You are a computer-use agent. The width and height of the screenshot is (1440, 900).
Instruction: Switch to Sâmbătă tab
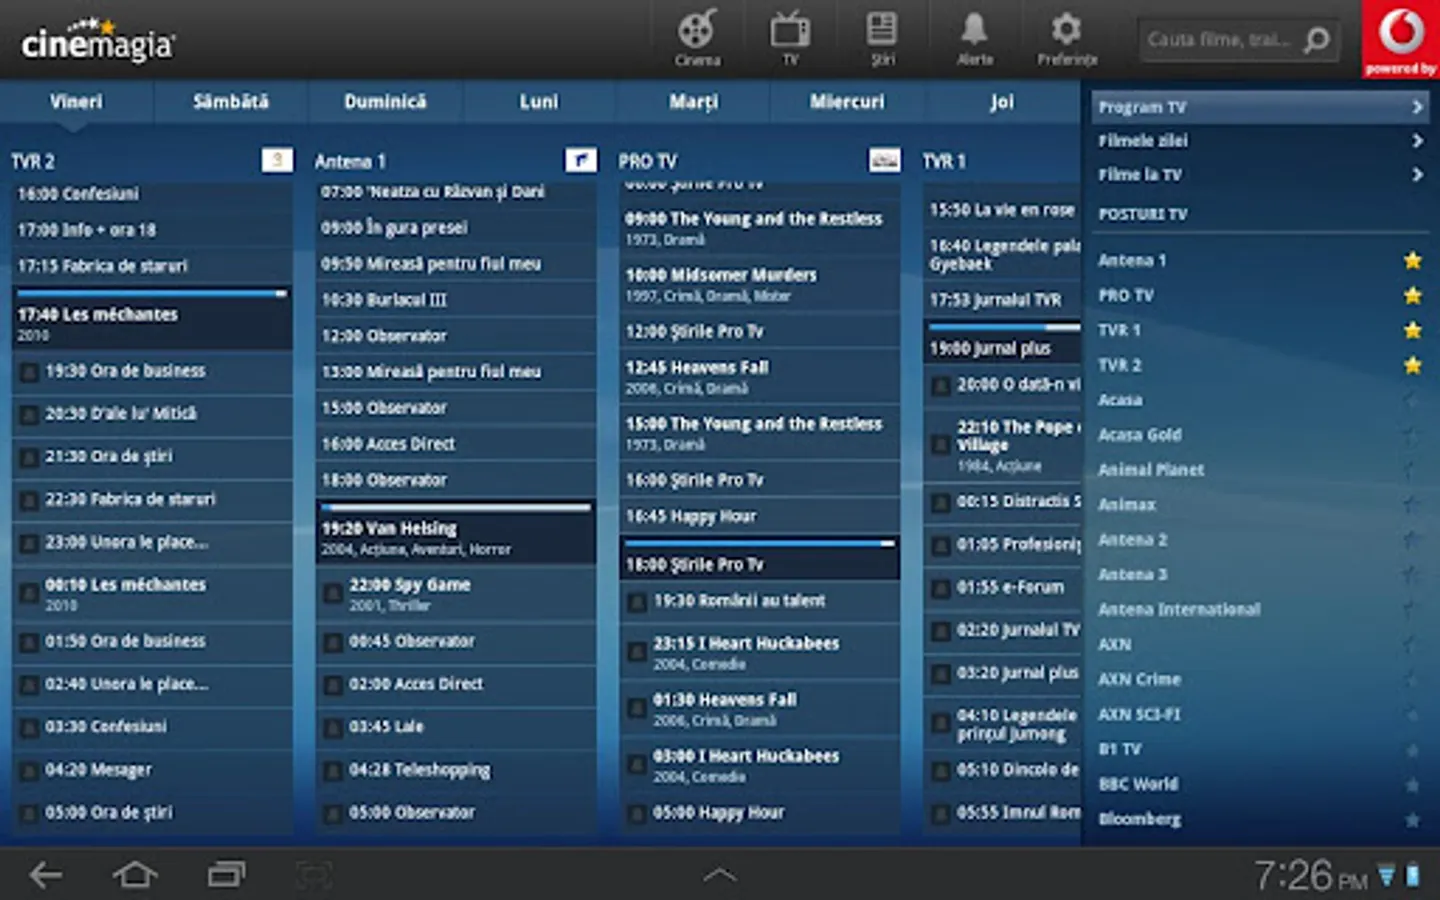point(231,101)
